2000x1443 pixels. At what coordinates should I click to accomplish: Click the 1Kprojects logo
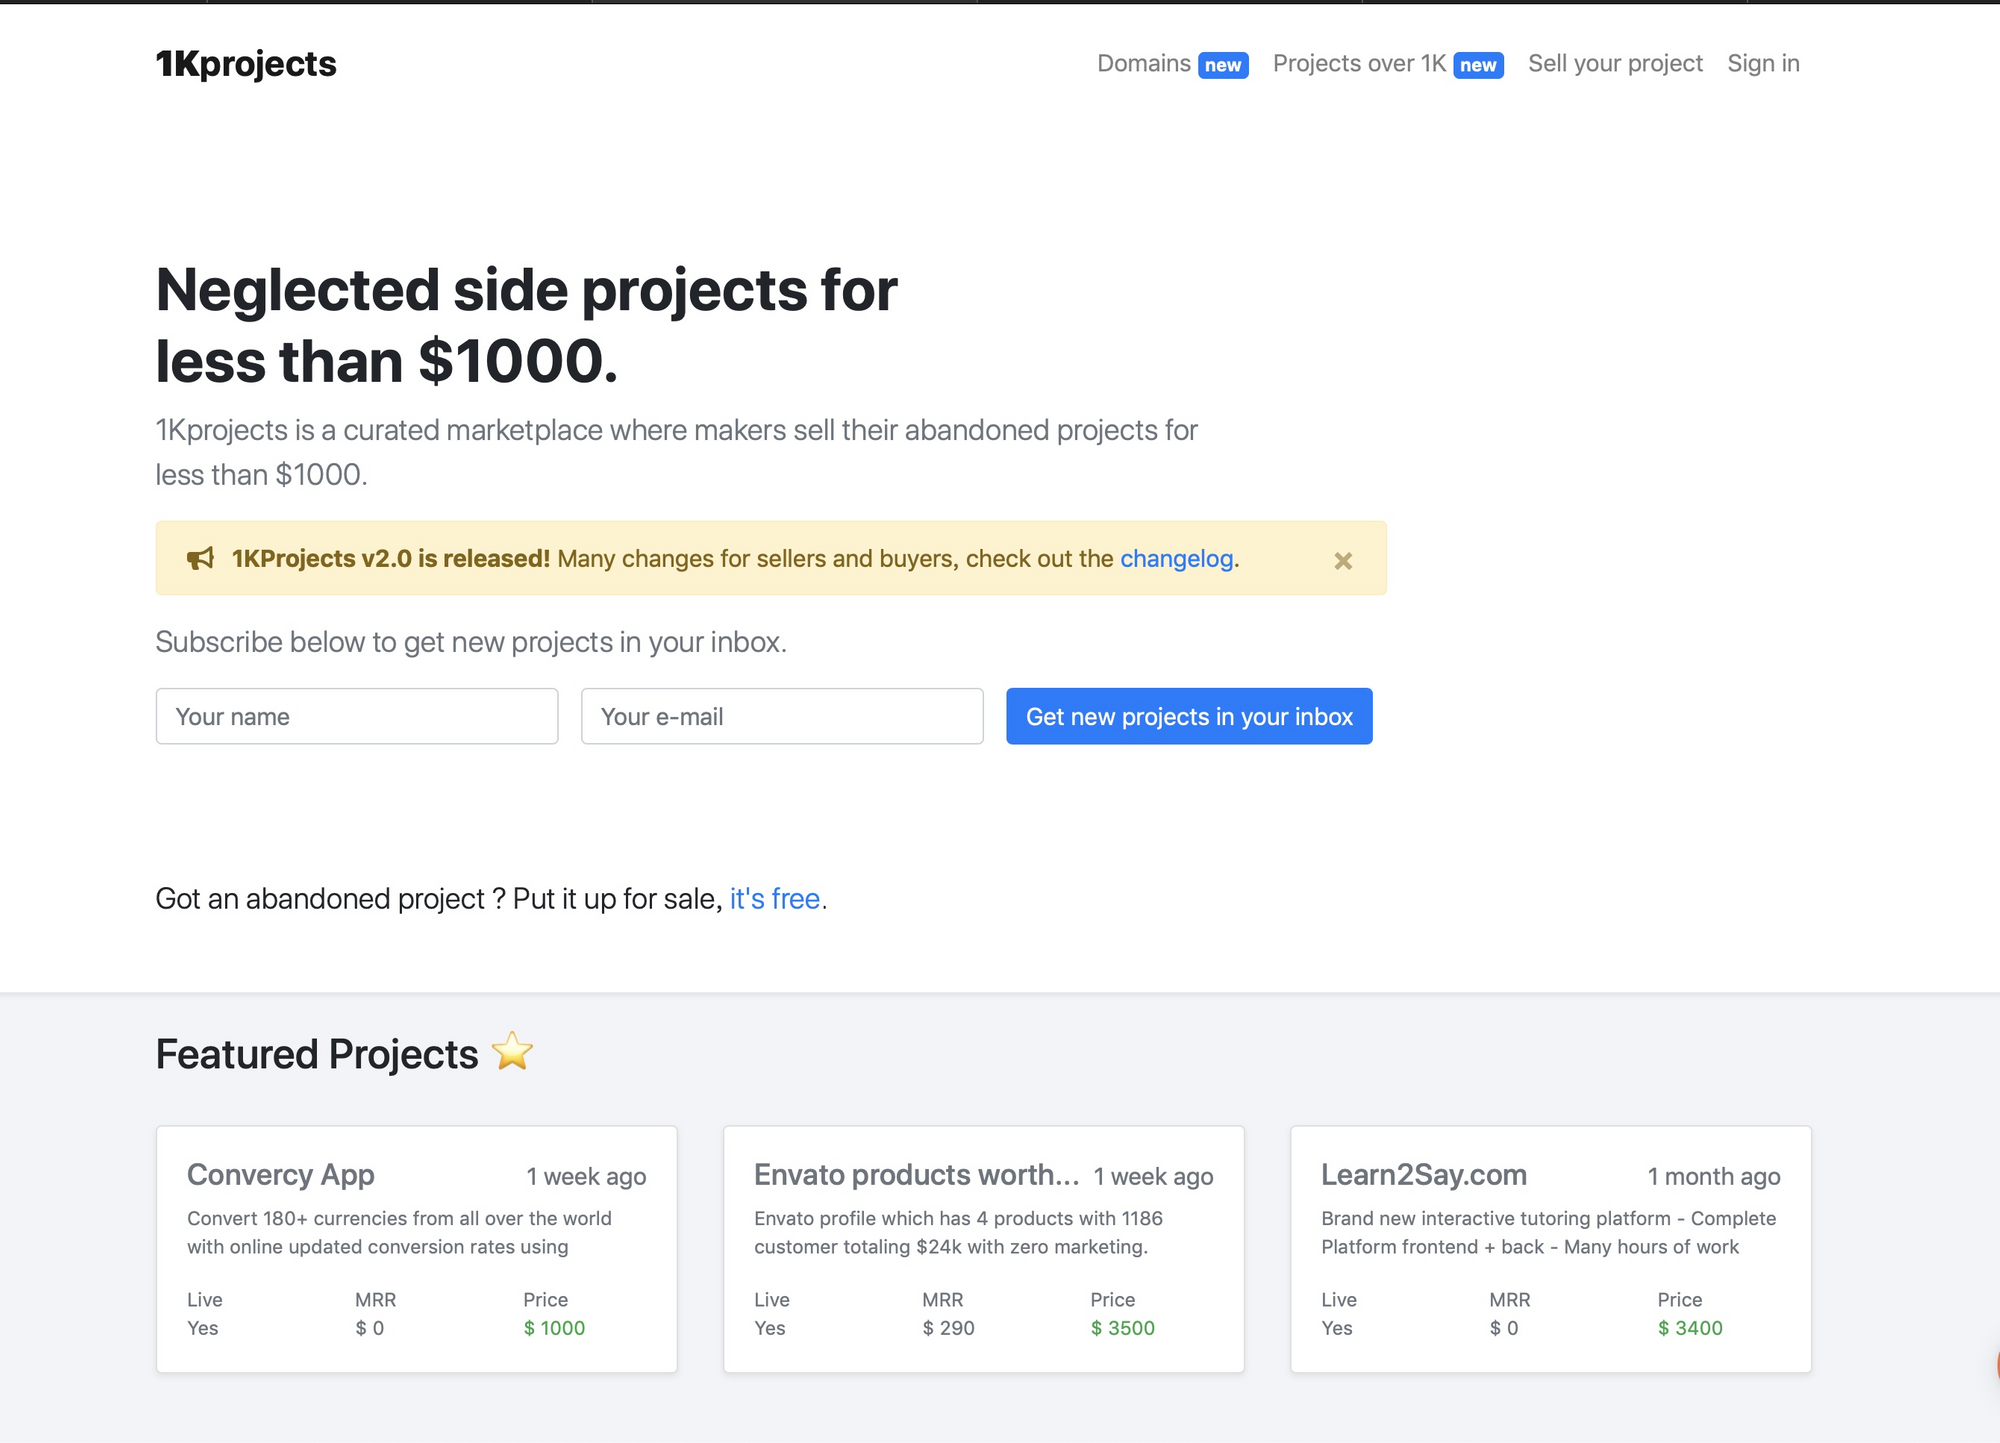coord(246,64)
